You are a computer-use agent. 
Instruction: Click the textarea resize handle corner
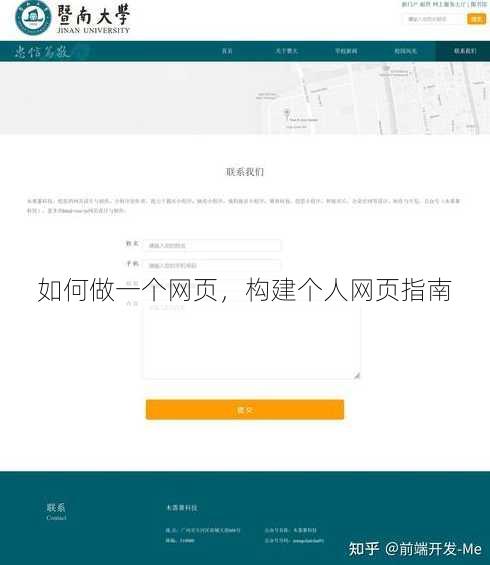tap(357, 375)
